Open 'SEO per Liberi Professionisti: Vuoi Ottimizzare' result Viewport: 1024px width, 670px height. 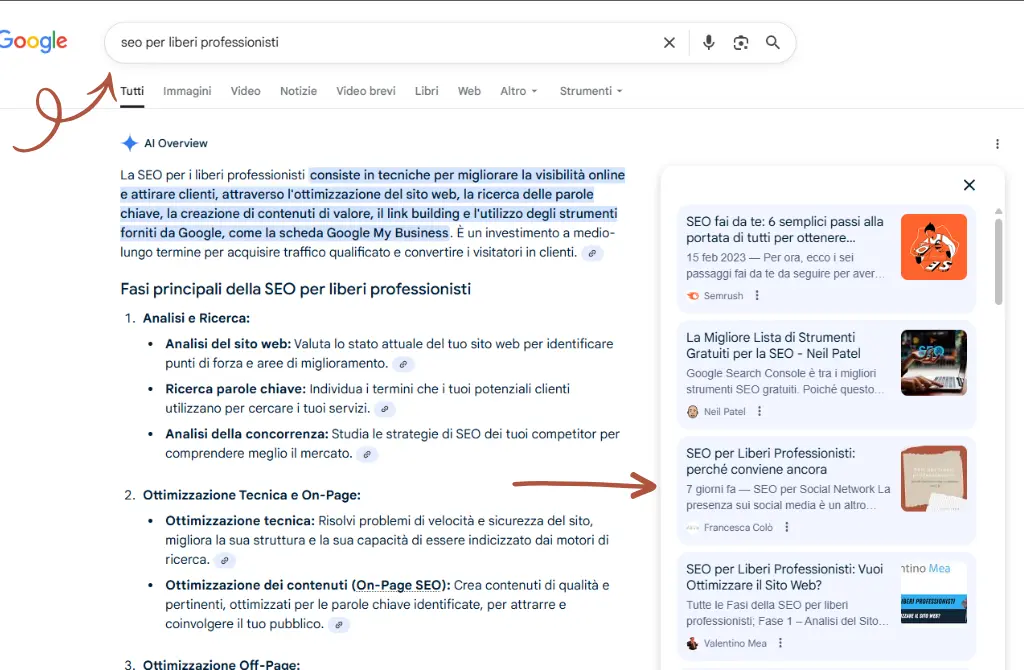(784, 577)
